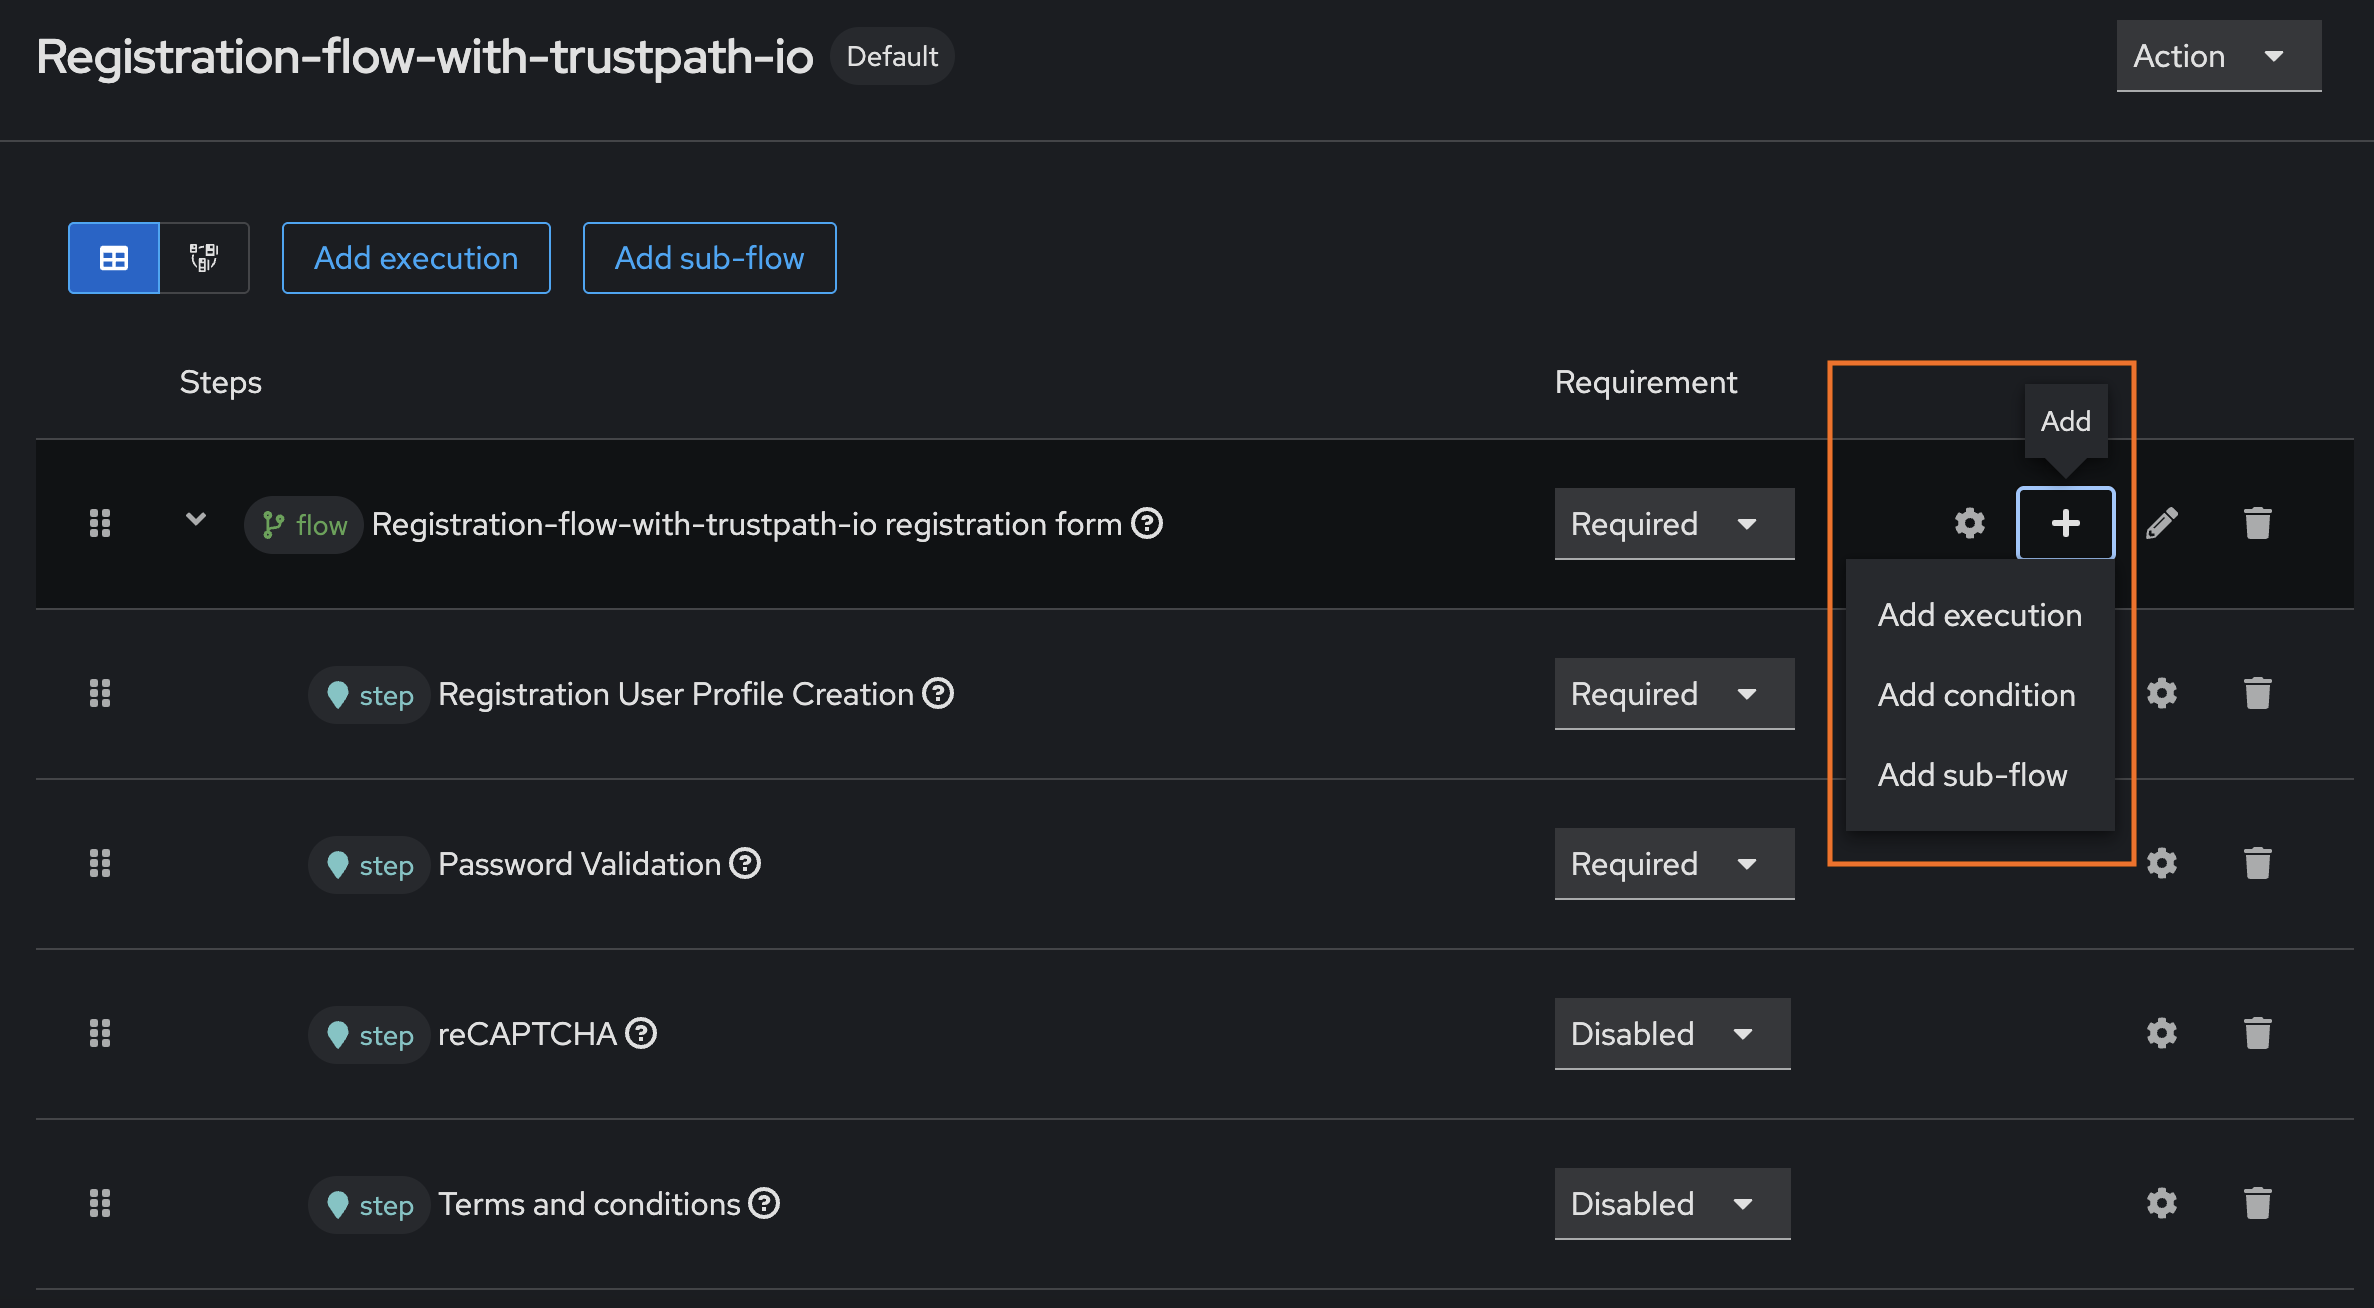Select Add condition from the context menu
2374x1308 pixels.
(x=1975, y=694)
